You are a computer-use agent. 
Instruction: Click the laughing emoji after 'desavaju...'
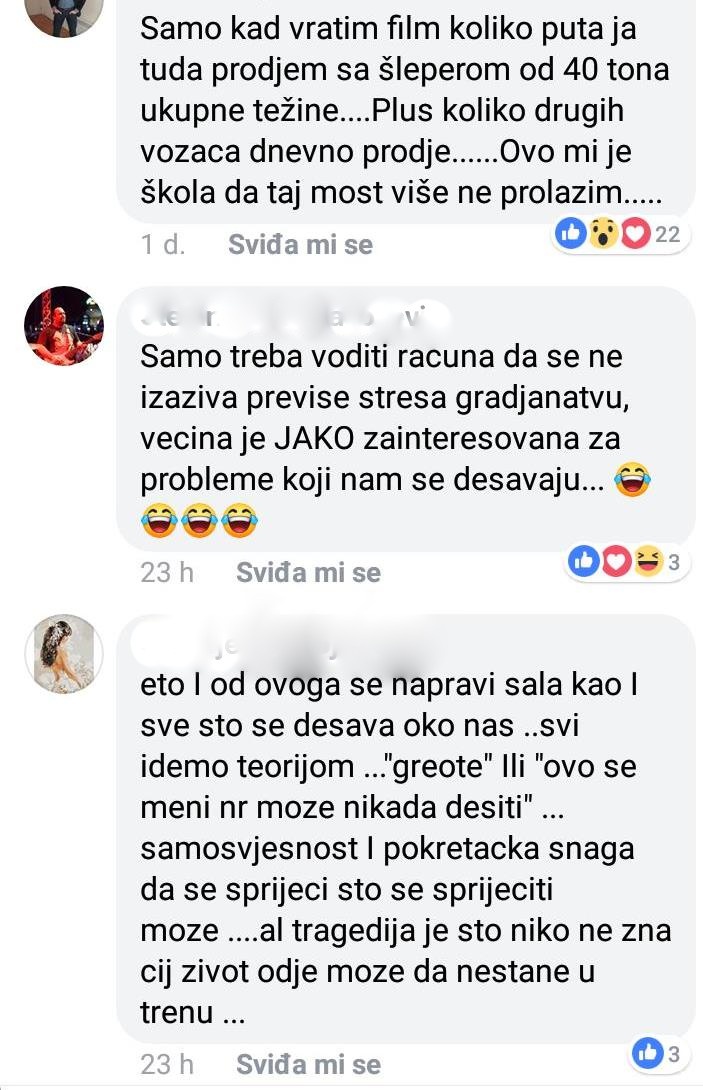(x=632, y=479)
